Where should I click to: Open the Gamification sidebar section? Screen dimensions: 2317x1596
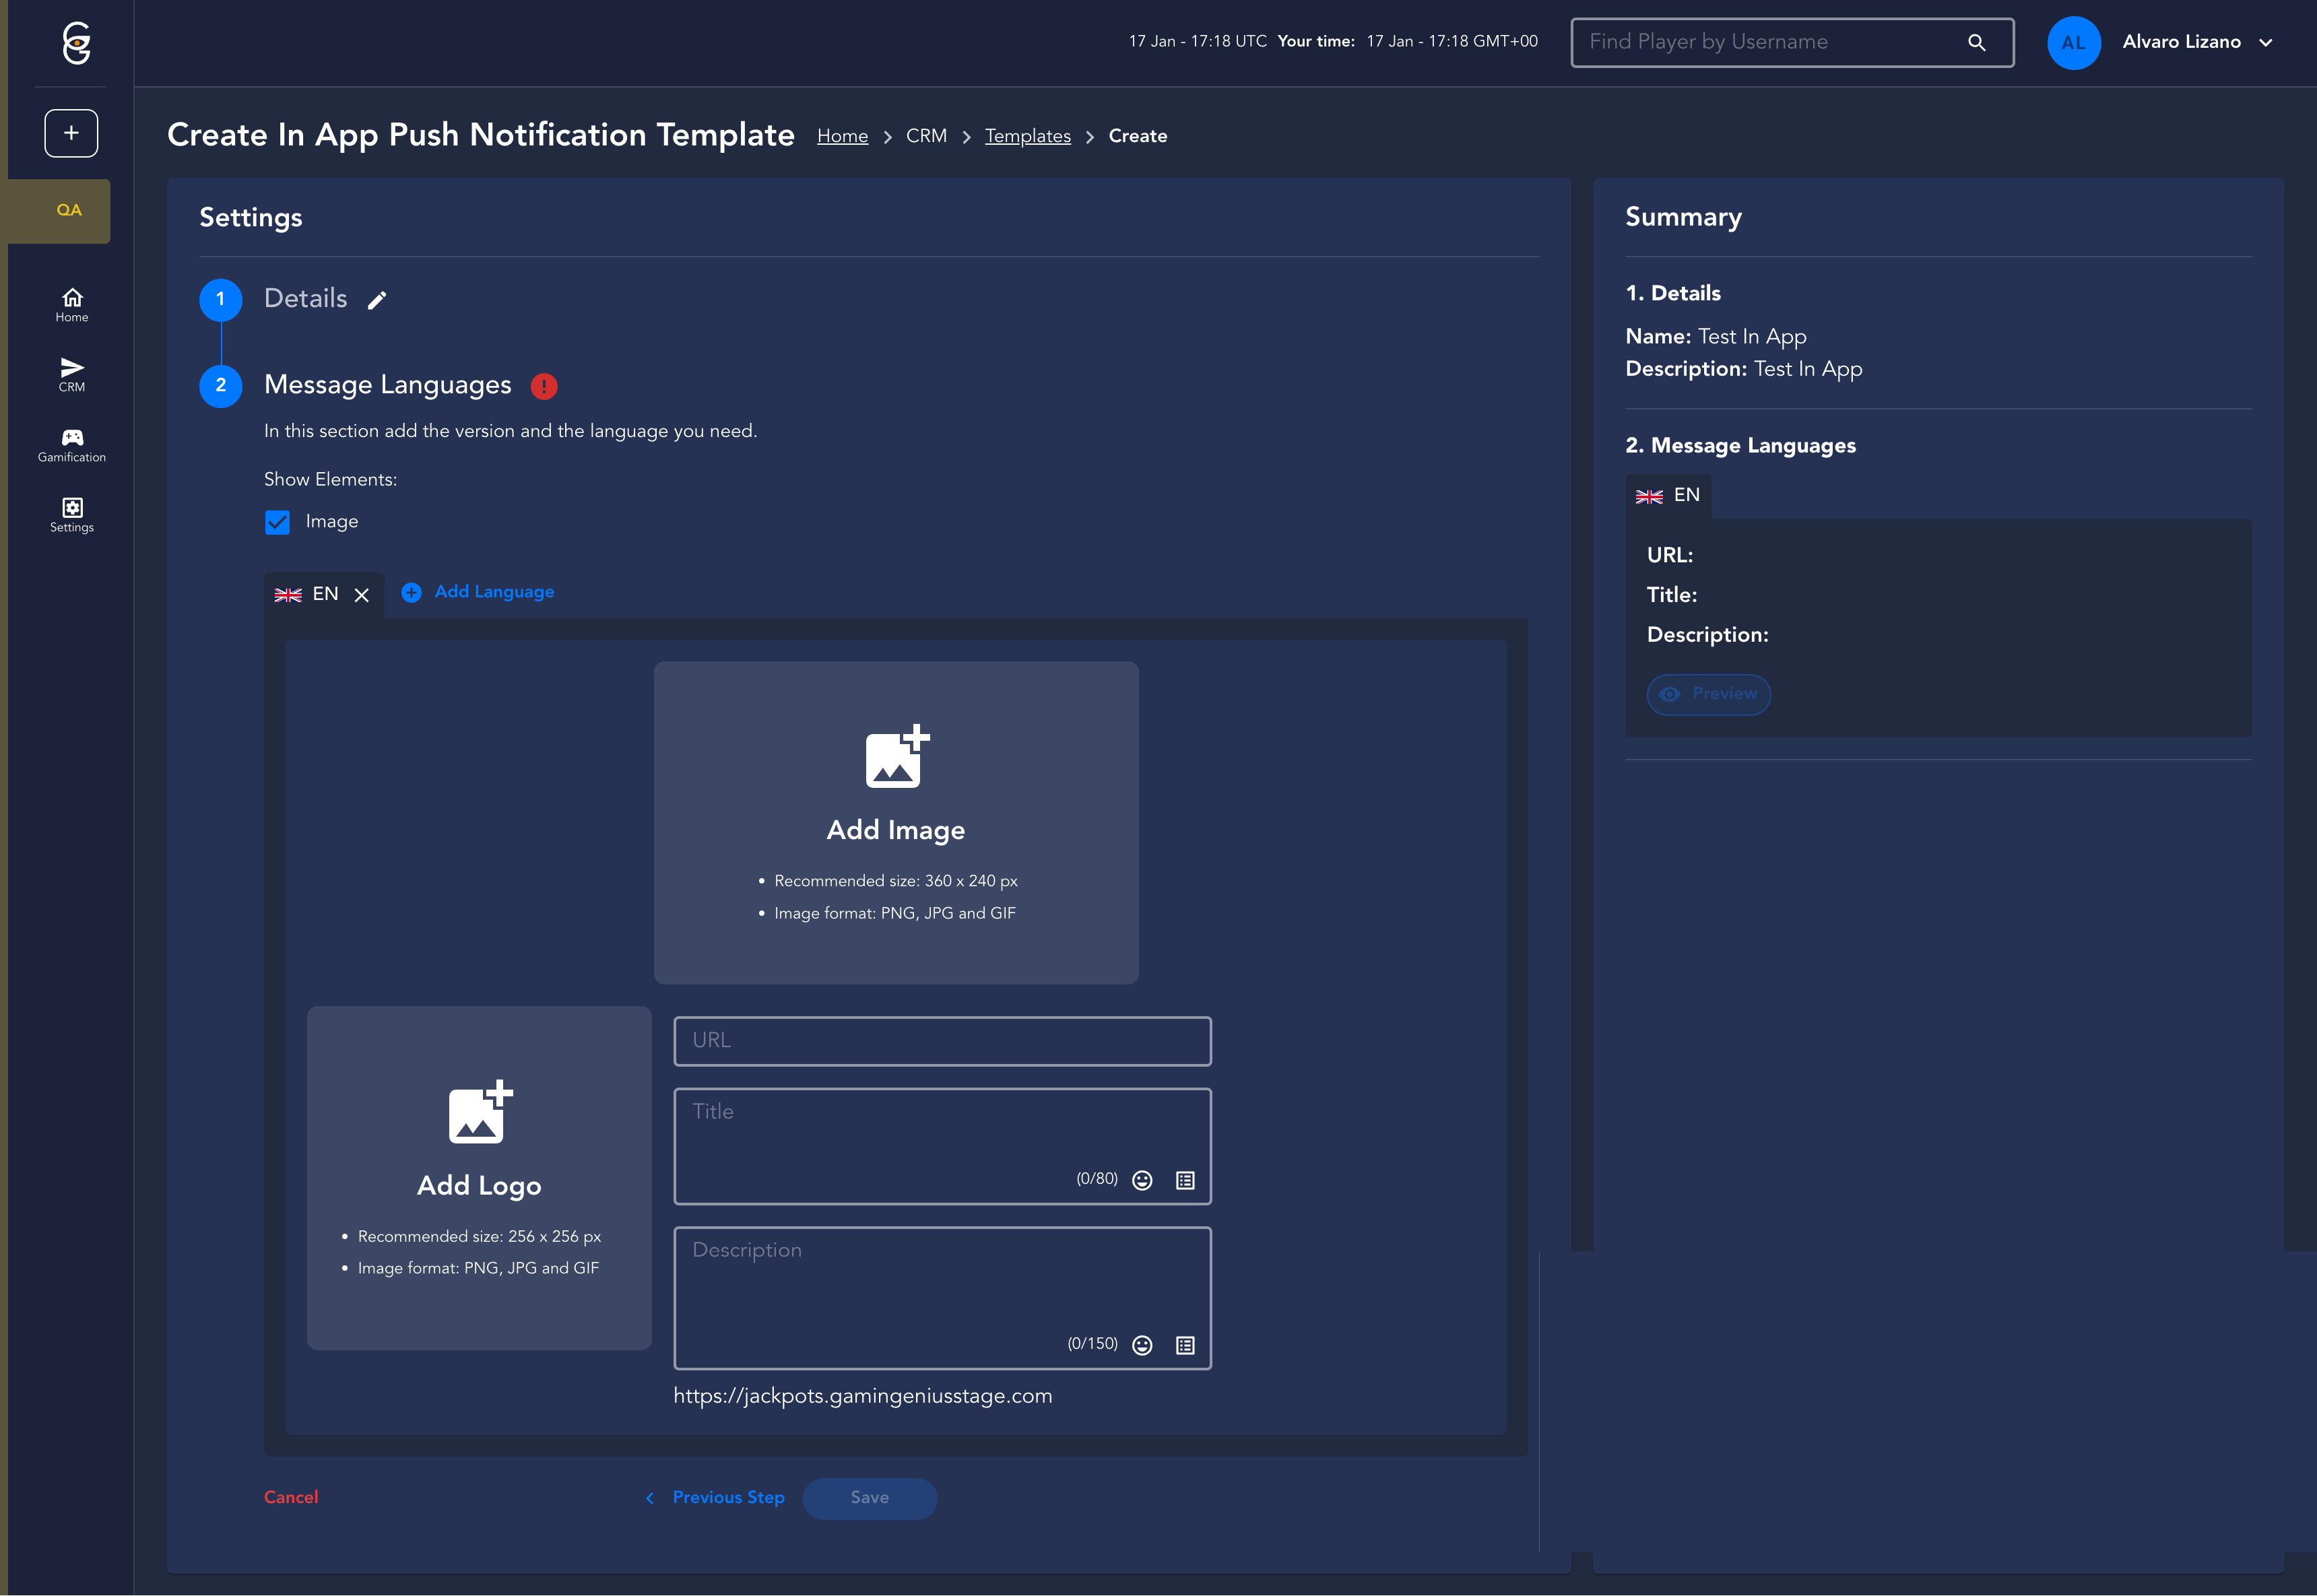point(72,445)
